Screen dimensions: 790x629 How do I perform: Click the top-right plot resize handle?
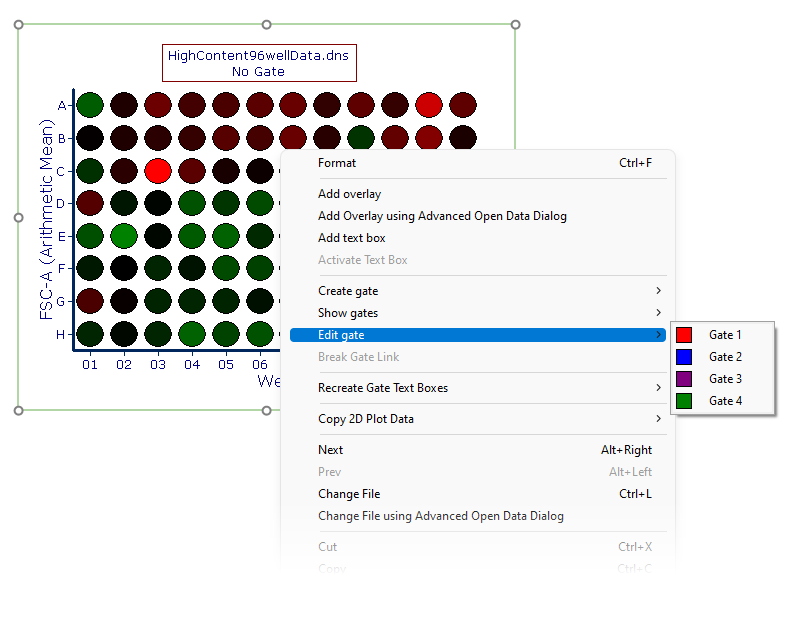point(515,25)
